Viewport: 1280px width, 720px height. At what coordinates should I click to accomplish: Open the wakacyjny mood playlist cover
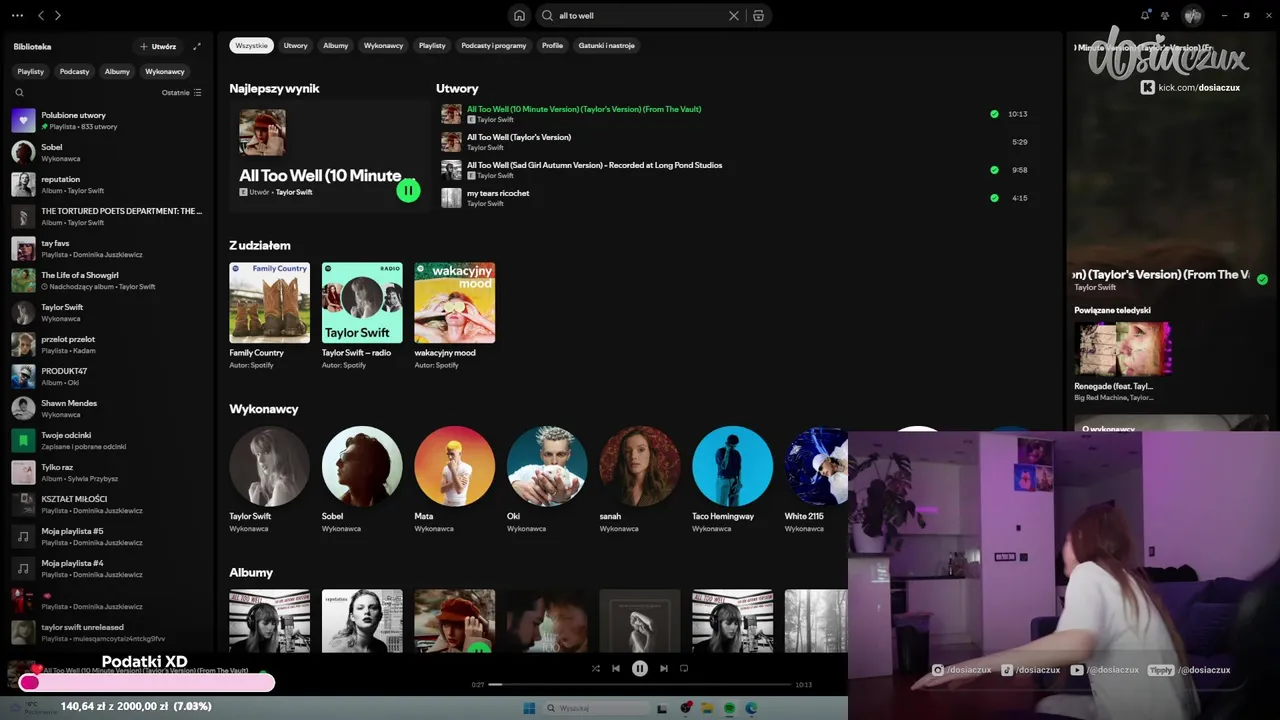click(x=455, y=303)
